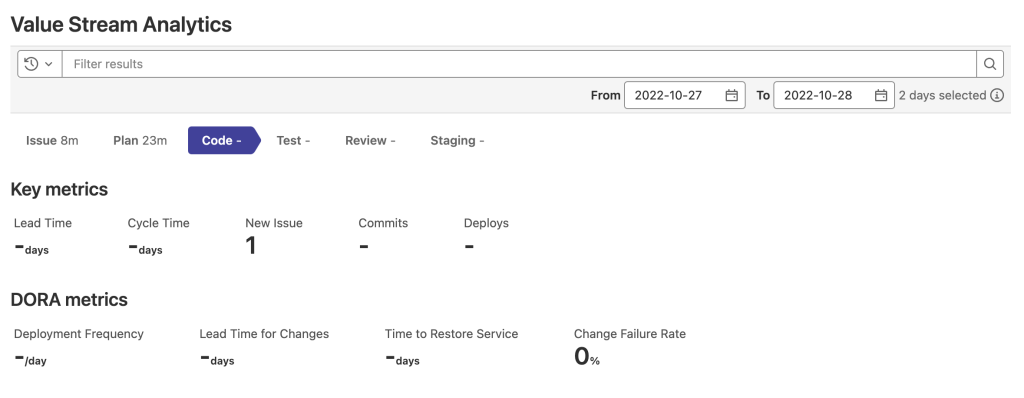Select the Plan stage tab
1024x398 pixels.
click(140, 141)
